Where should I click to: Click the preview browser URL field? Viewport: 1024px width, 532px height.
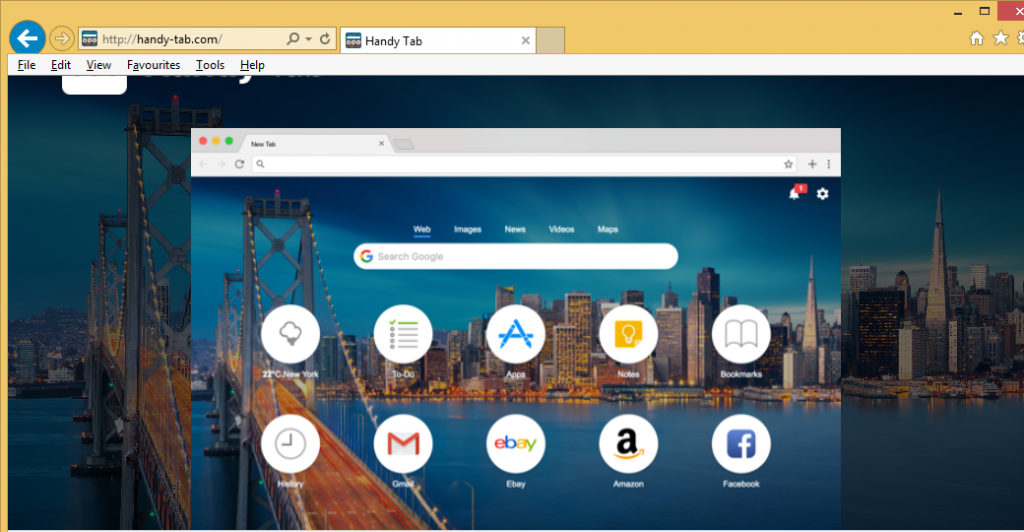click(x=522, y=164)
